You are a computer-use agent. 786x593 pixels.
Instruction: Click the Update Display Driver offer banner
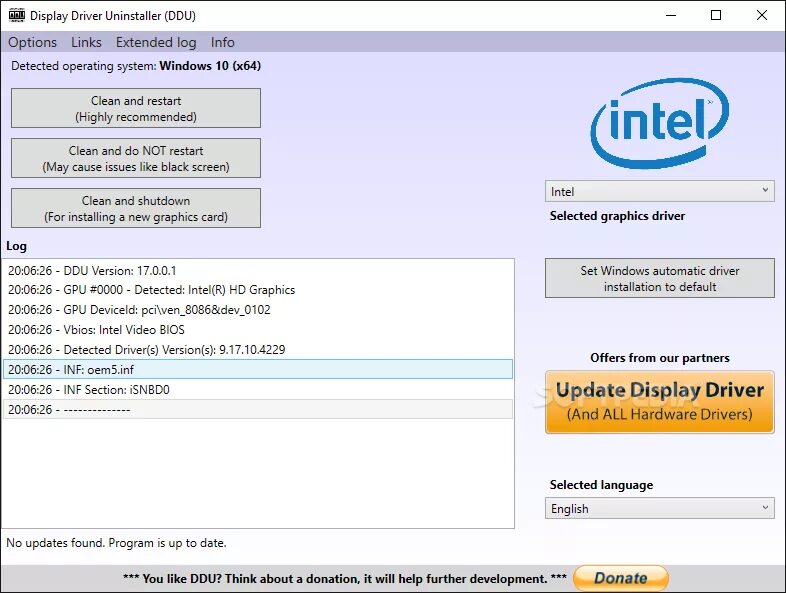click(660, 402)
